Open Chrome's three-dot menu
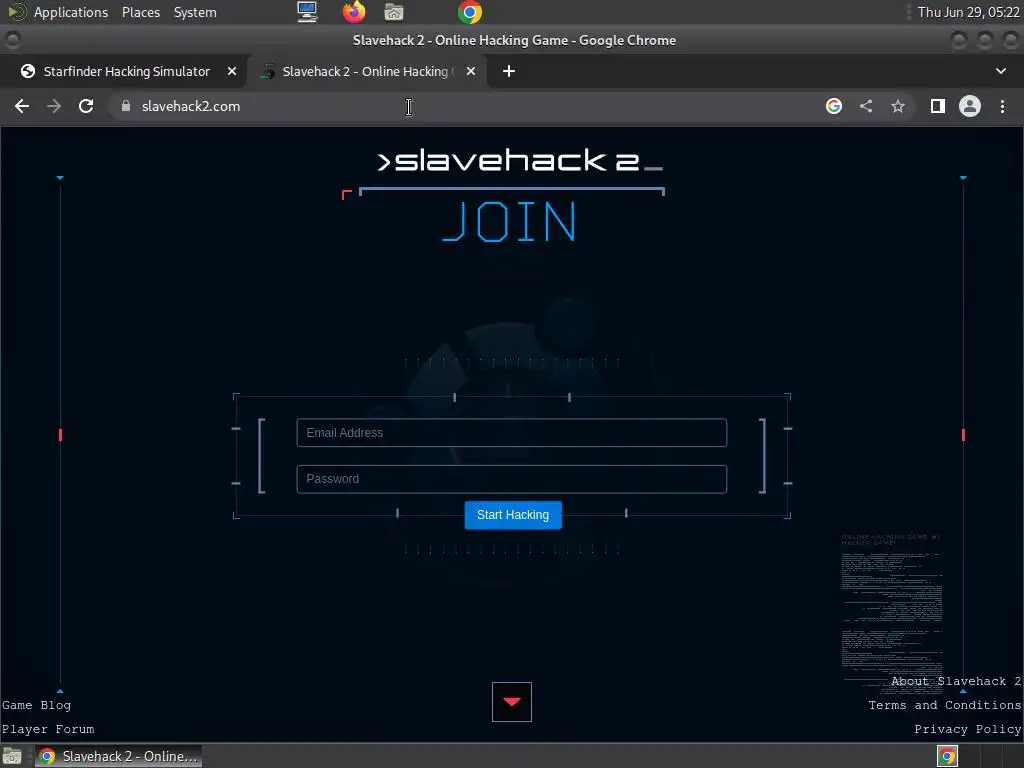This screenshot has height=768, width=1024. coord(1002,106)
